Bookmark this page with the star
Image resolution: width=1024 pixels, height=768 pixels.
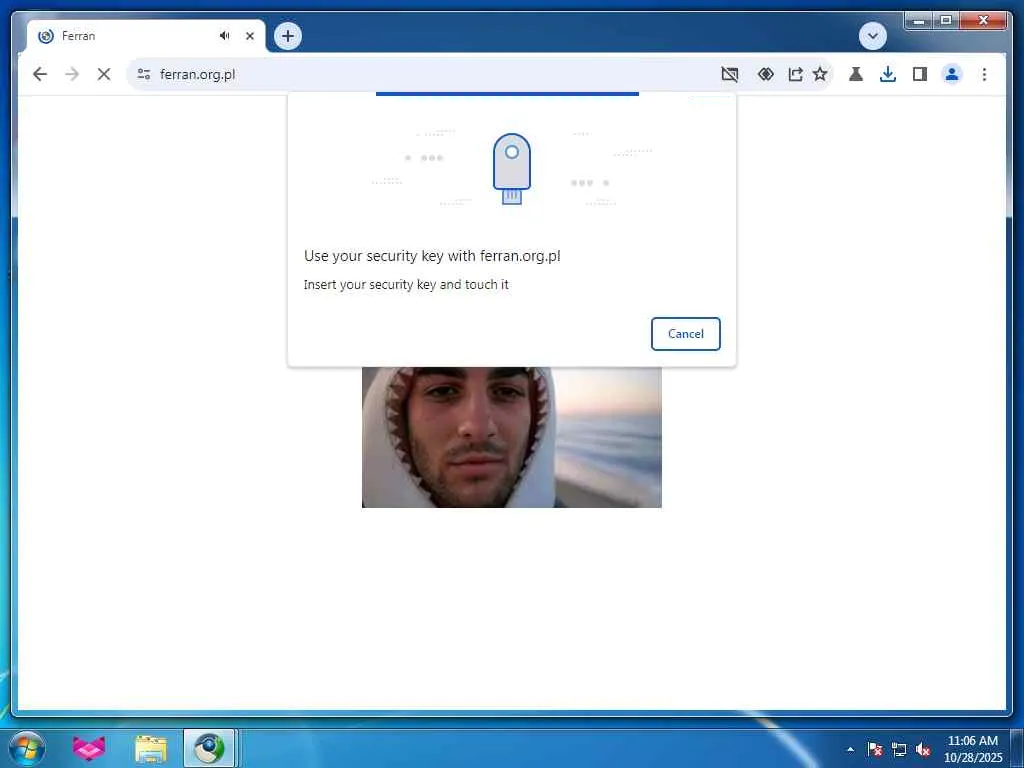click(x=820, y=74)
